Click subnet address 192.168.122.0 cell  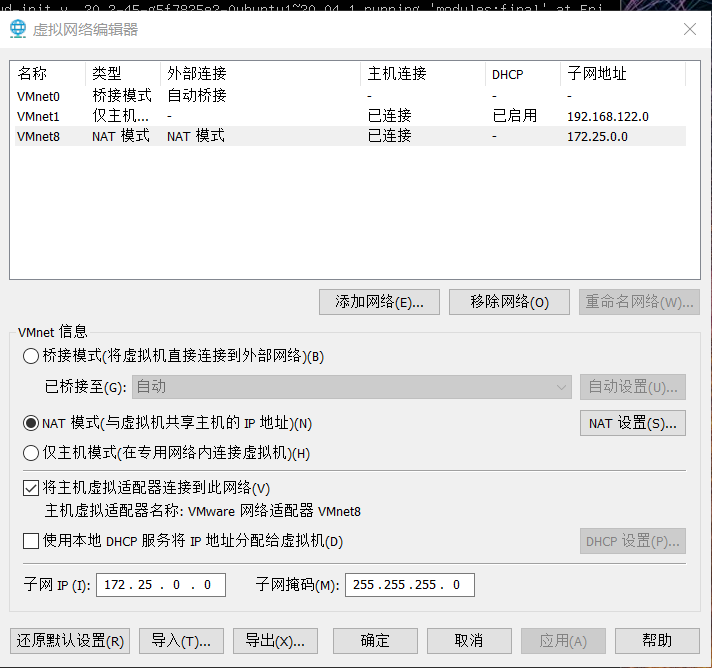608,117
